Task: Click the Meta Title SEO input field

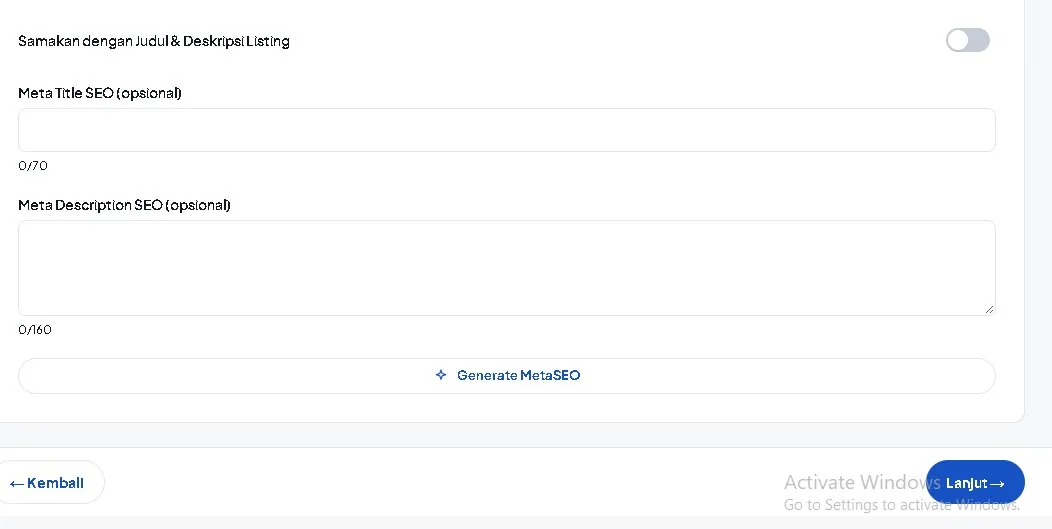Action: pos(507,130)
